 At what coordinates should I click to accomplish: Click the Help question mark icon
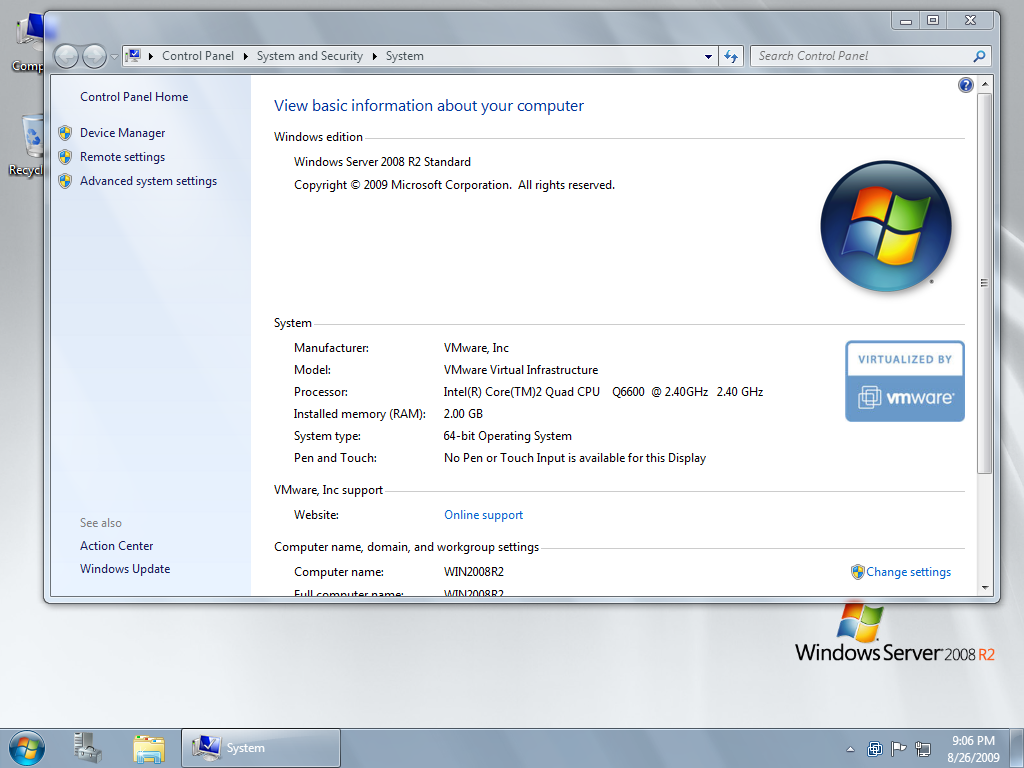point(965,86)
